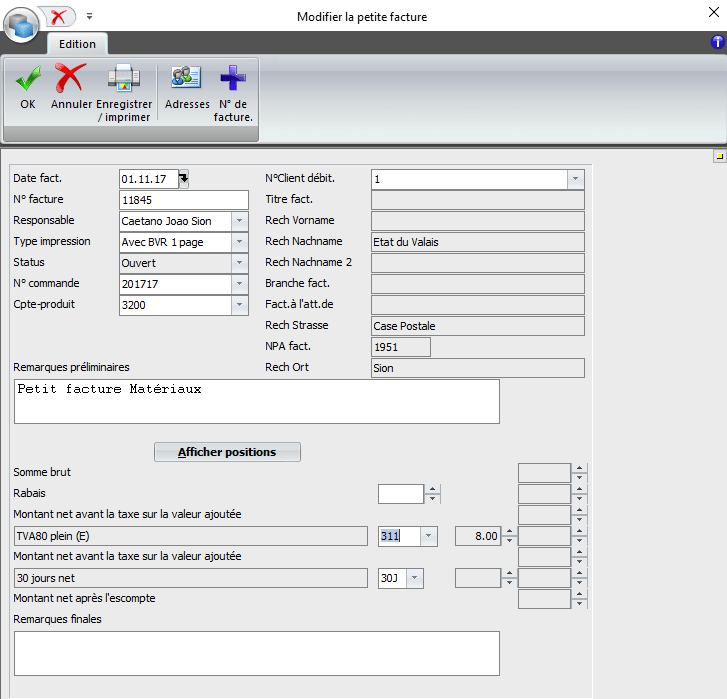
Task: Open the Date fact. calendar dropdown
Action: pos(184,178)
